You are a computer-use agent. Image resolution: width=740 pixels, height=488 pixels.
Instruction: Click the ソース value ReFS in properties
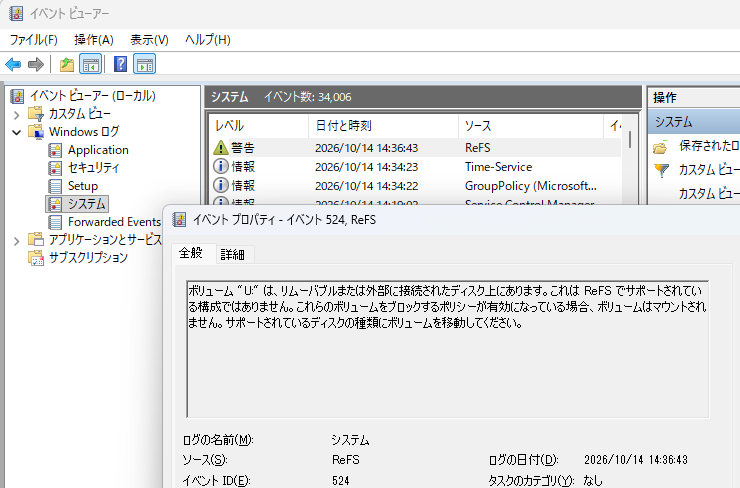(345, 460)
